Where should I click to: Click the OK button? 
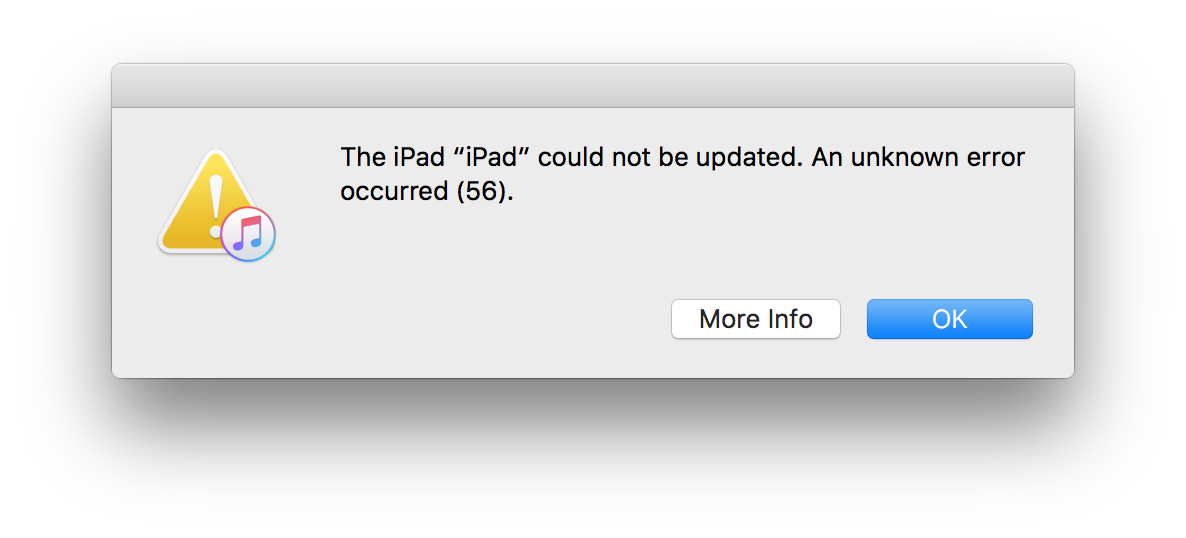pyautogui.click(x=949, y=319)
